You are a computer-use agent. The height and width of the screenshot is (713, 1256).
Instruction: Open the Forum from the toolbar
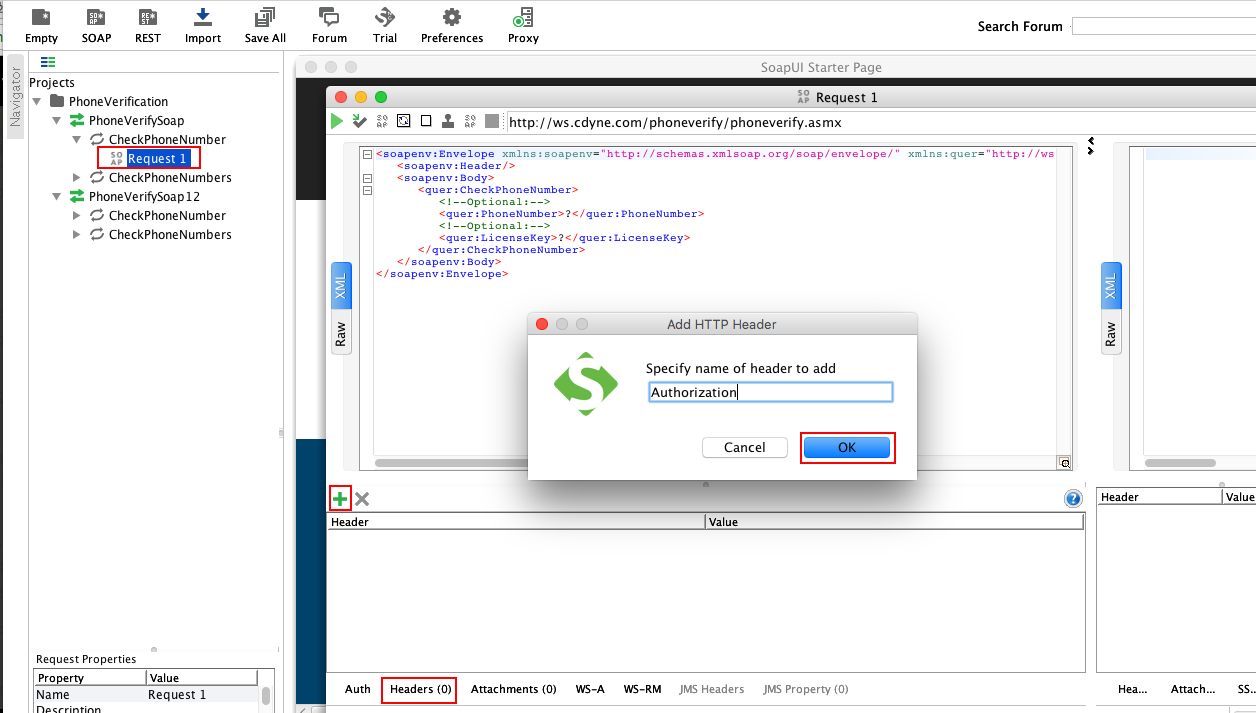pos(329,22)
